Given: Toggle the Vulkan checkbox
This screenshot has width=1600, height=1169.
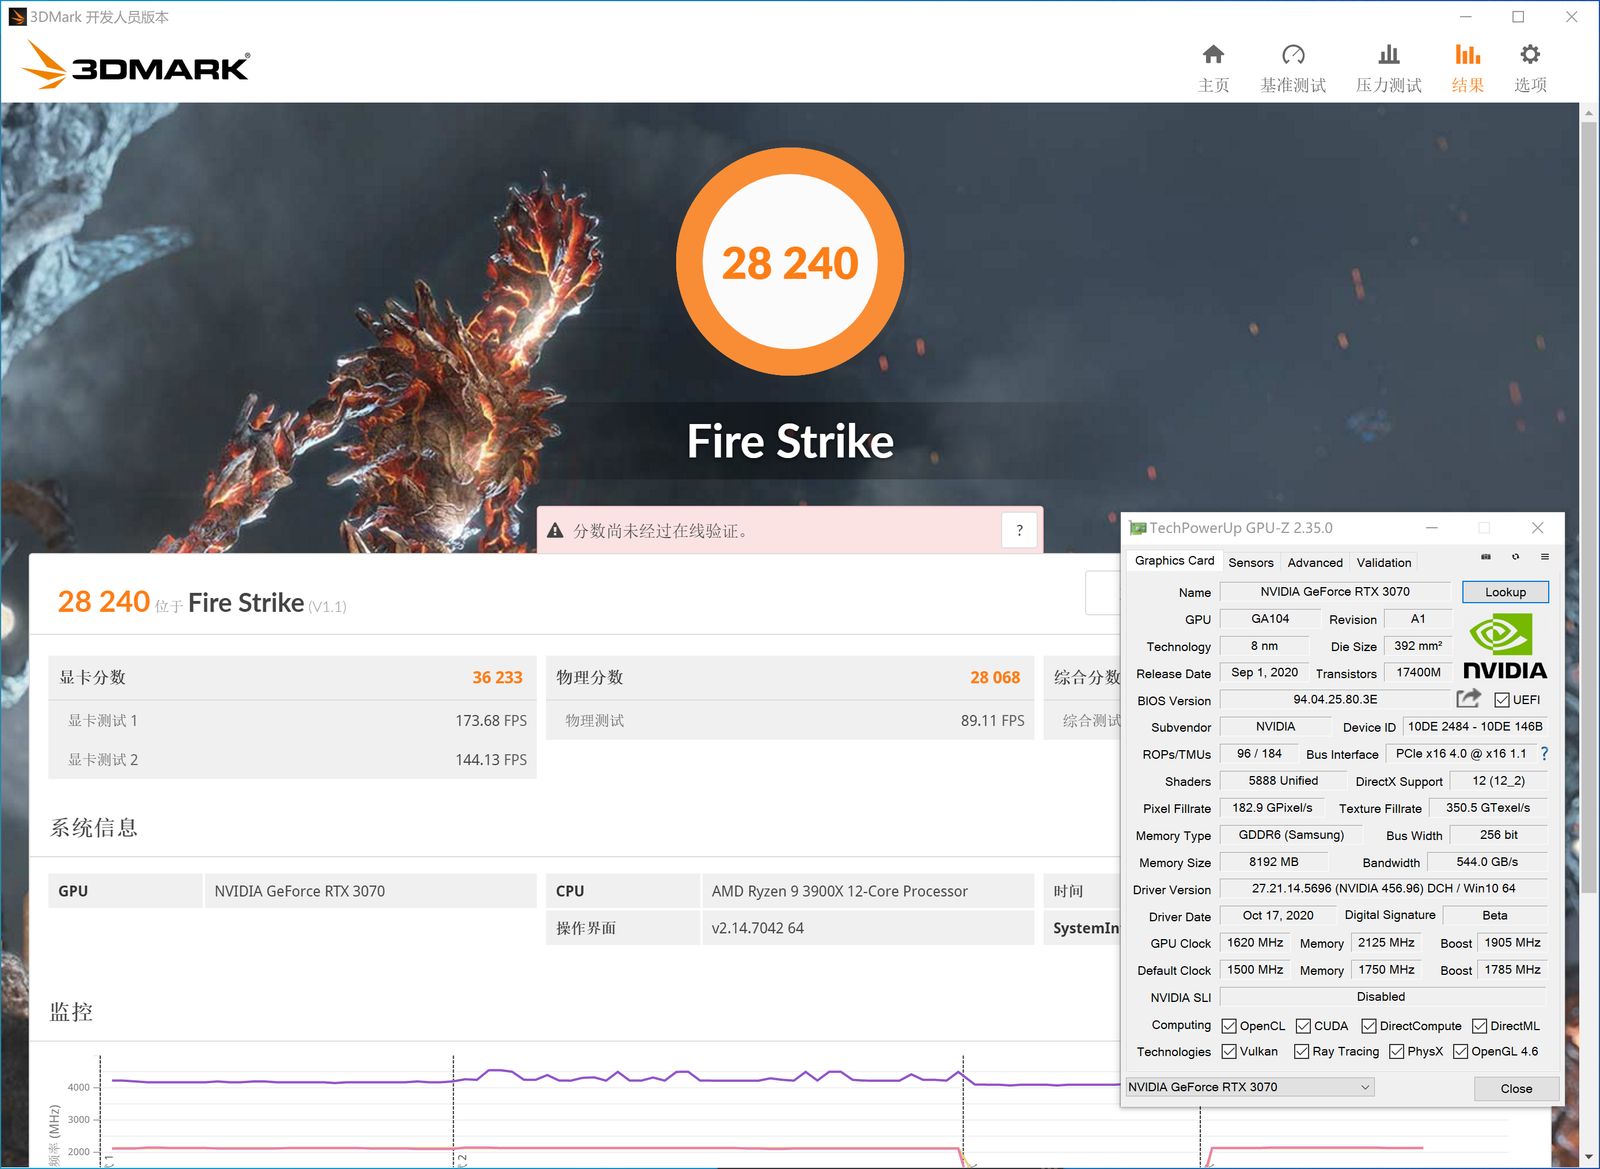Looking at the screenshot, I should pyautogui.click(x=1229, y=1051).
